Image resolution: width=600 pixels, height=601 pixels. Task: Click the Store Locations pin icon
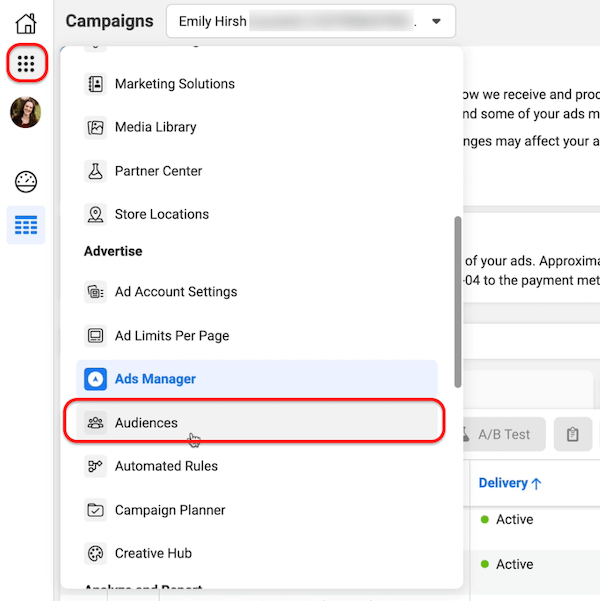[95, 214]
